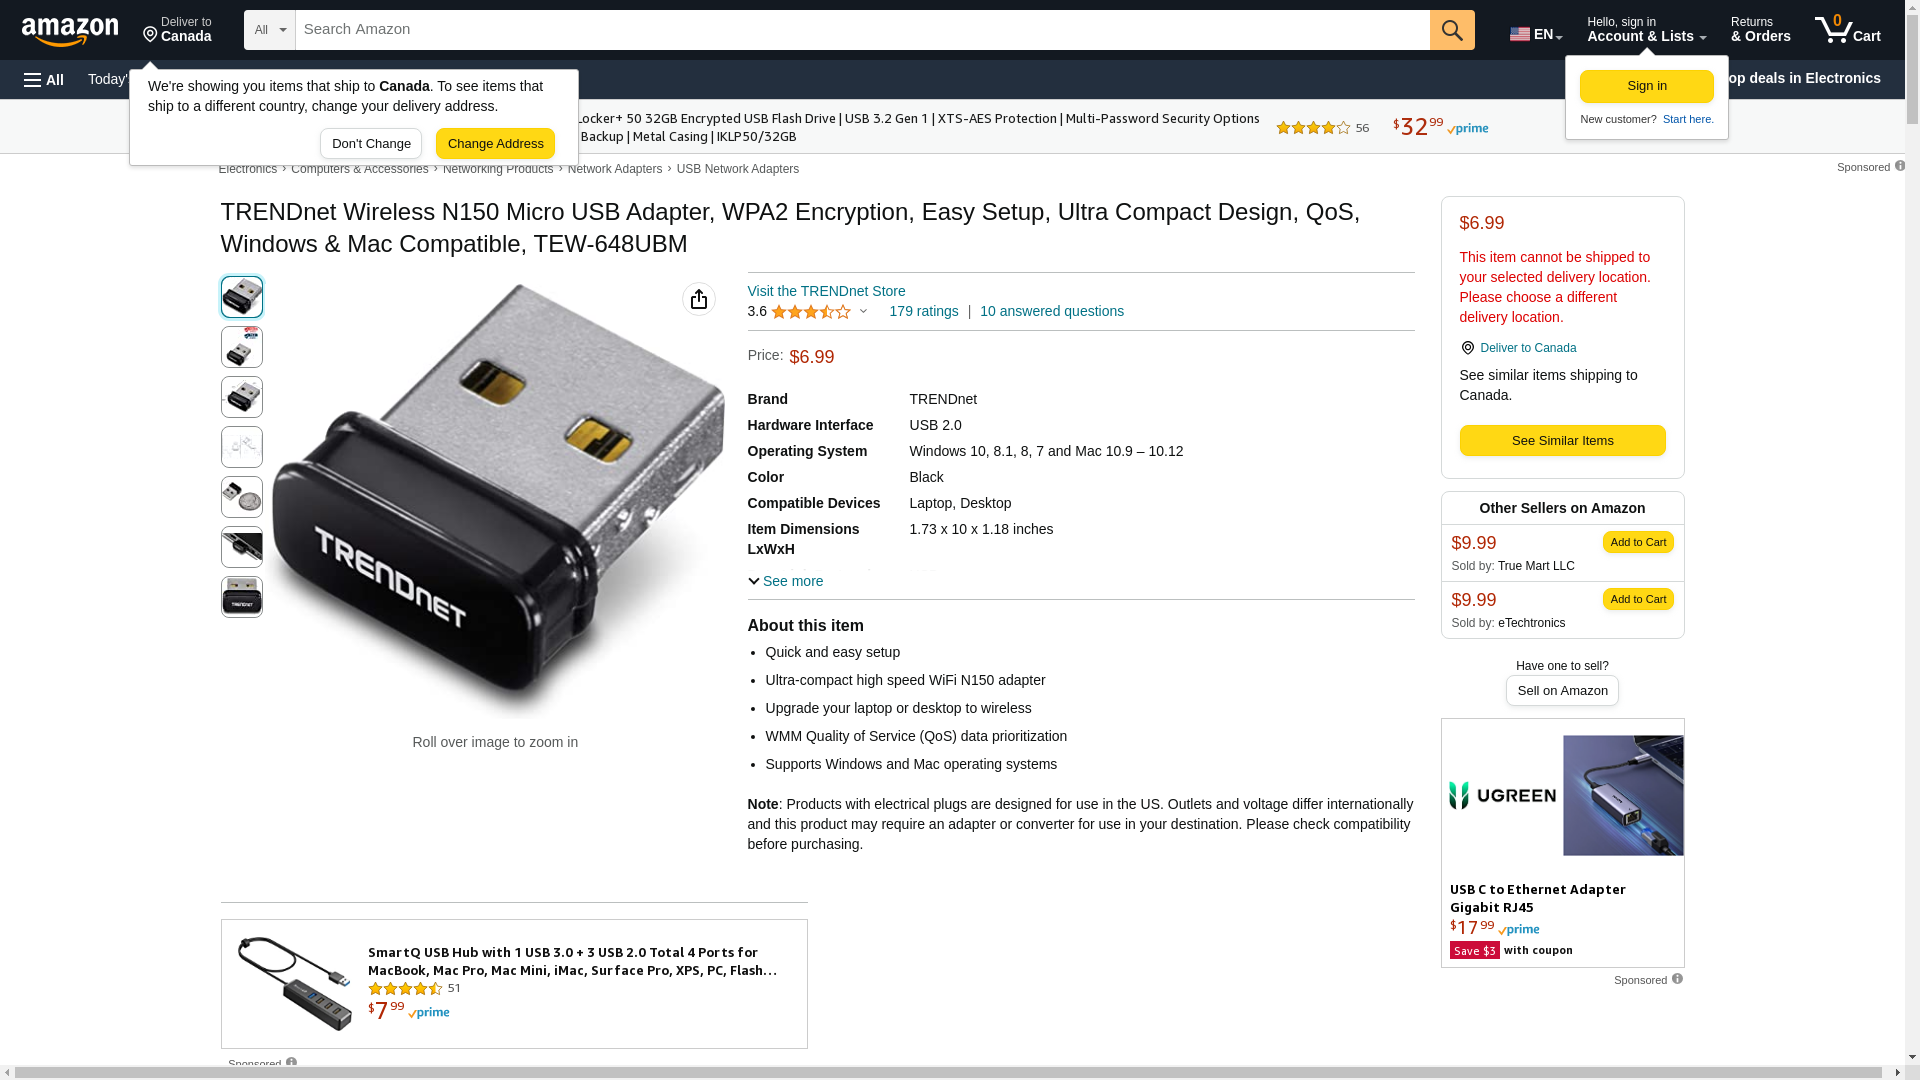
Task: Click the search magnifier button
Action: pos(1452,30)
